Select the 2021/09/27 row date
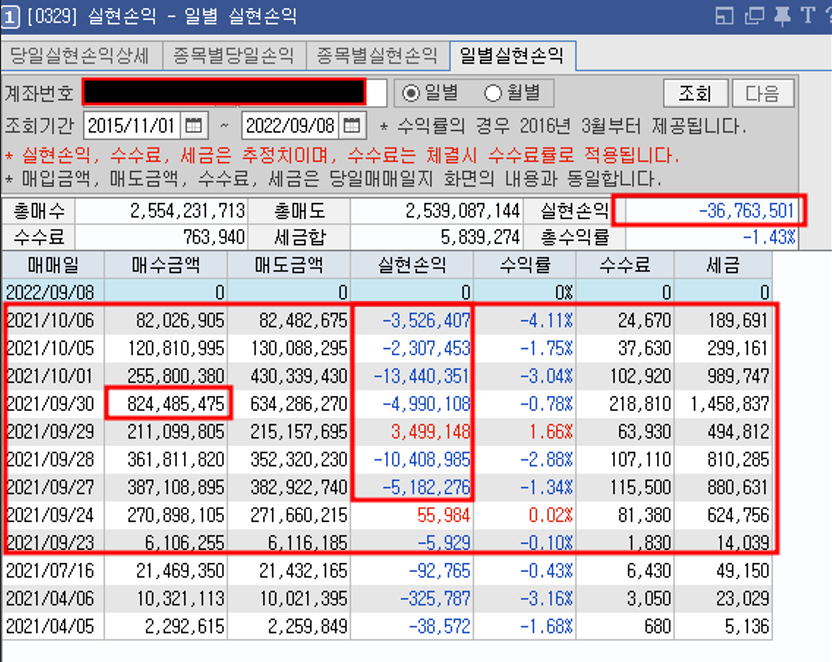This screenshot has height=662, width=832. click(50, 487)
